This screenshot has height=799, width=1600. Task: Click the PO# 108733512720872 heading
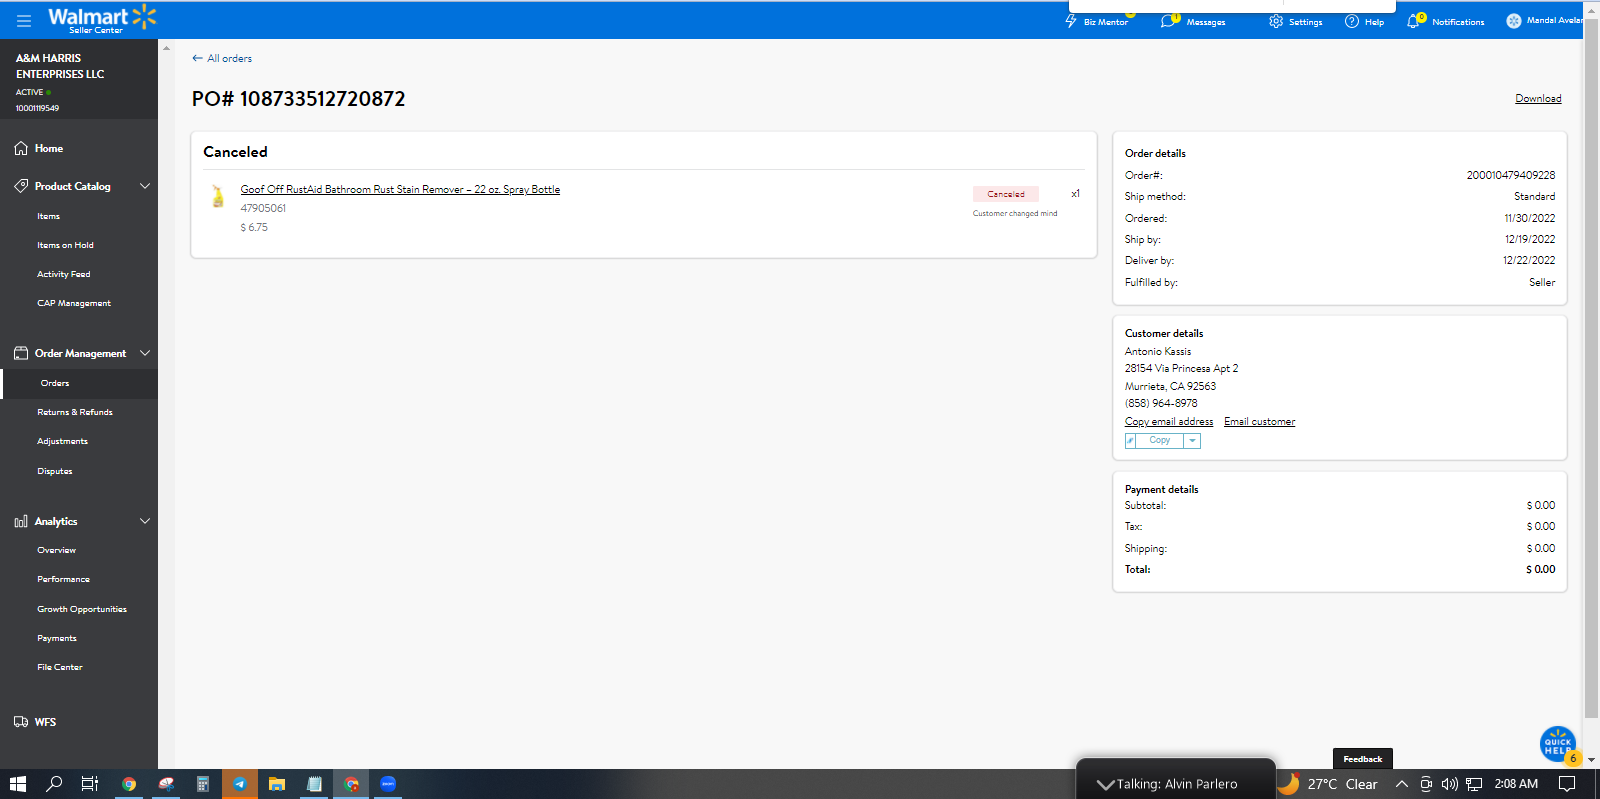pyautogui.click(x=299, y=99)
